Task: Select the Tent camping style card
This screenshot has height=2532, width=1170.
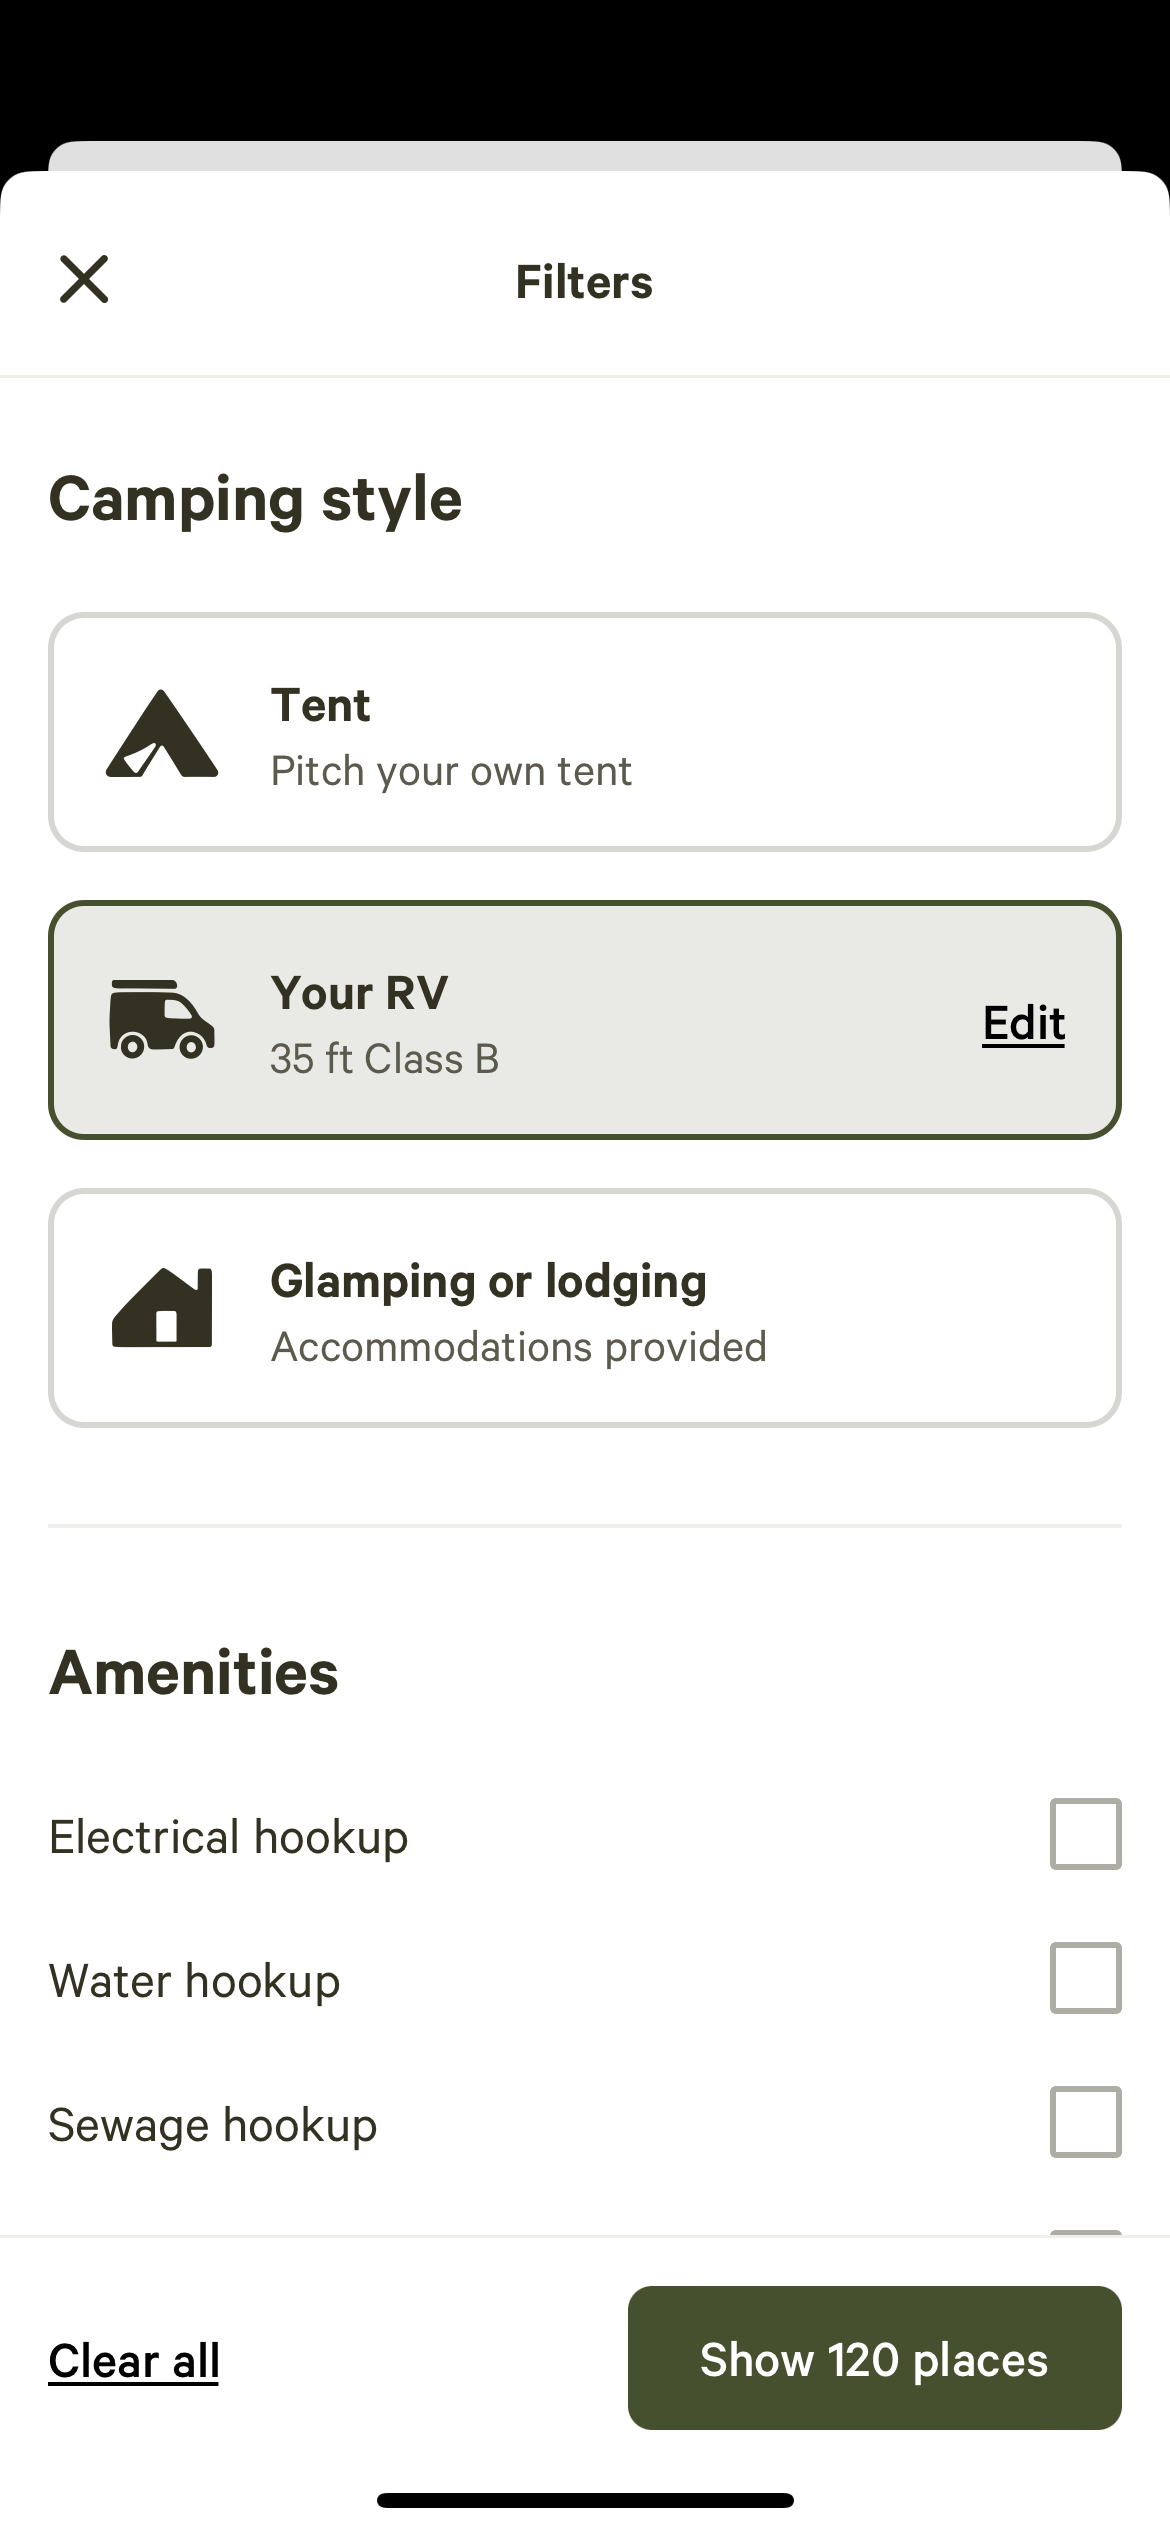Action: 585,732
